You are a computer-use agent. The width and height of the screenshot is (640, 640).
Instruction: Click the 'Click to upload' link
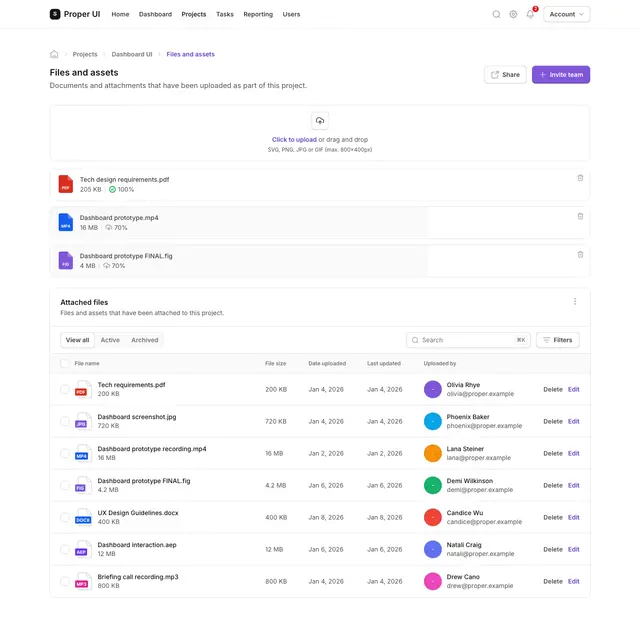(x=294, y=140)
